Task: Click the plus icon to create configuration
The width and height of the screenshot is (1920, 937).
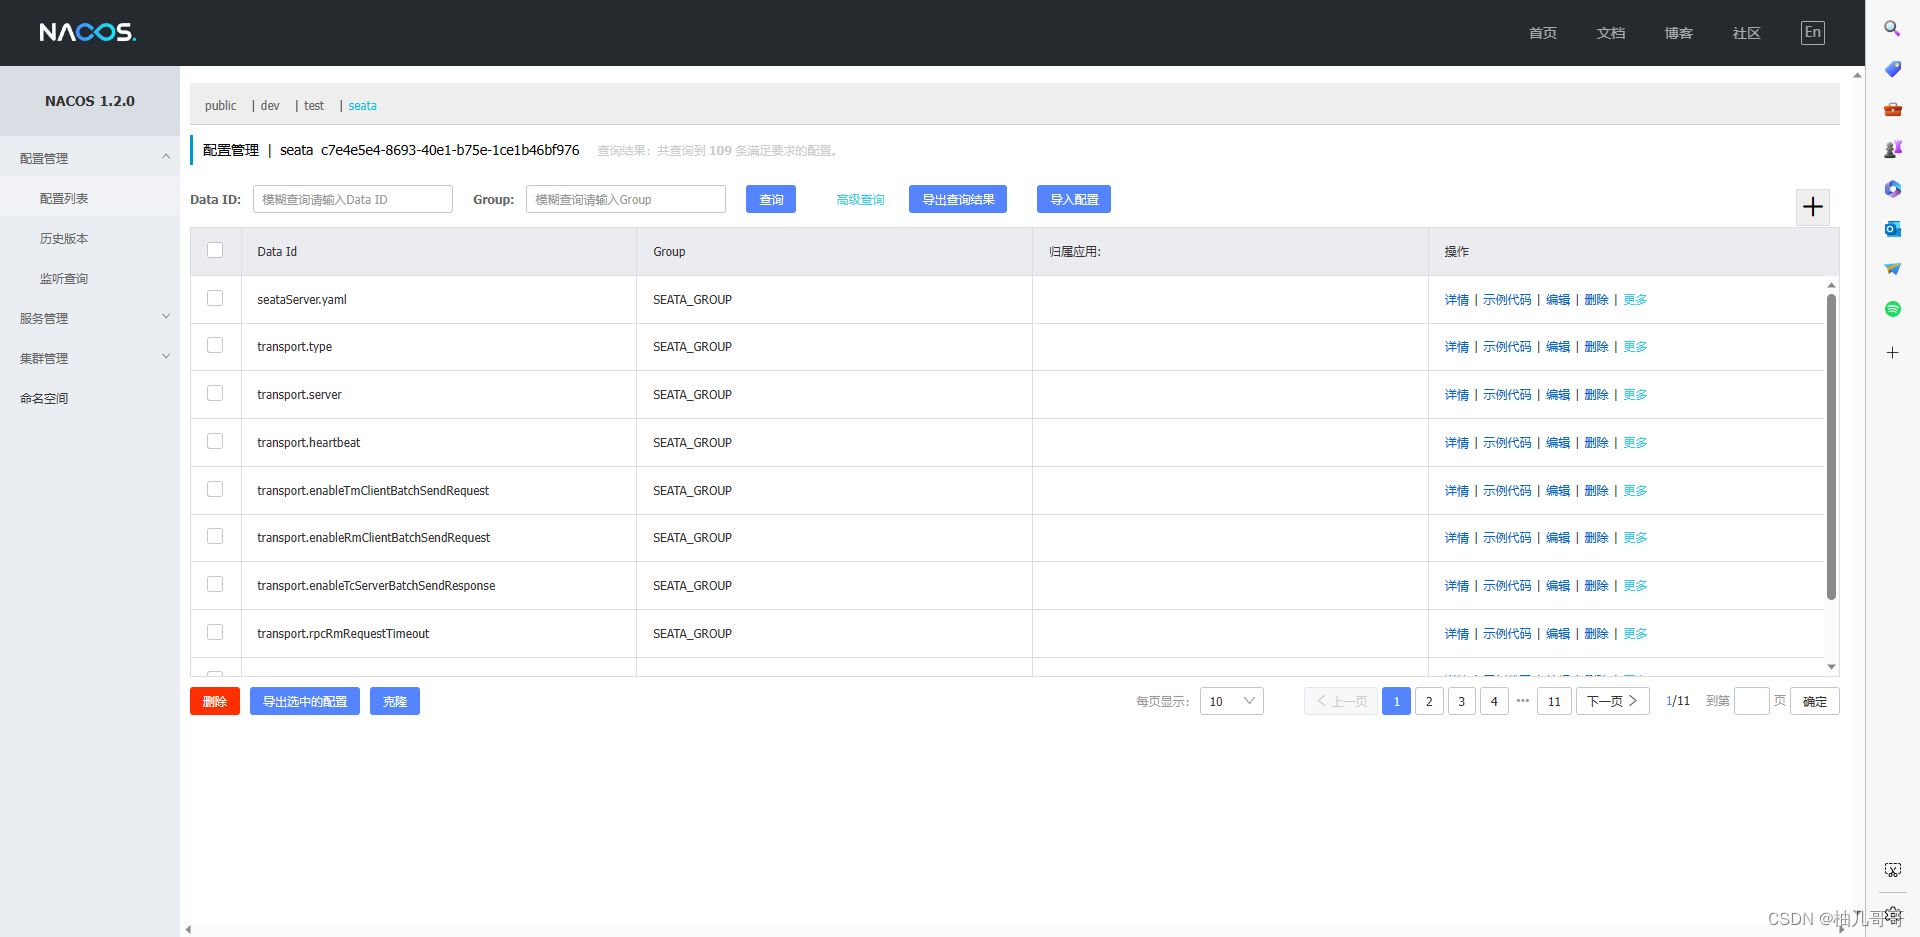Action: tap(1812, 207)
